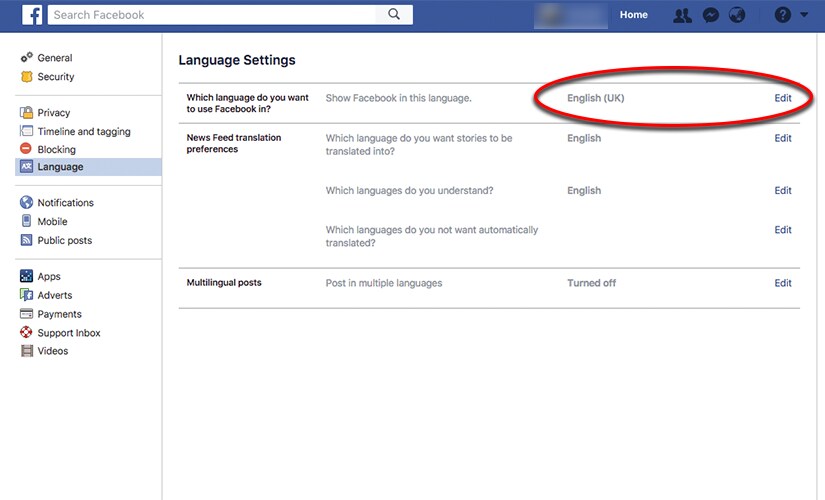Click the Mobile phone icon
This screenshot has height=500, width=825.
26,221
